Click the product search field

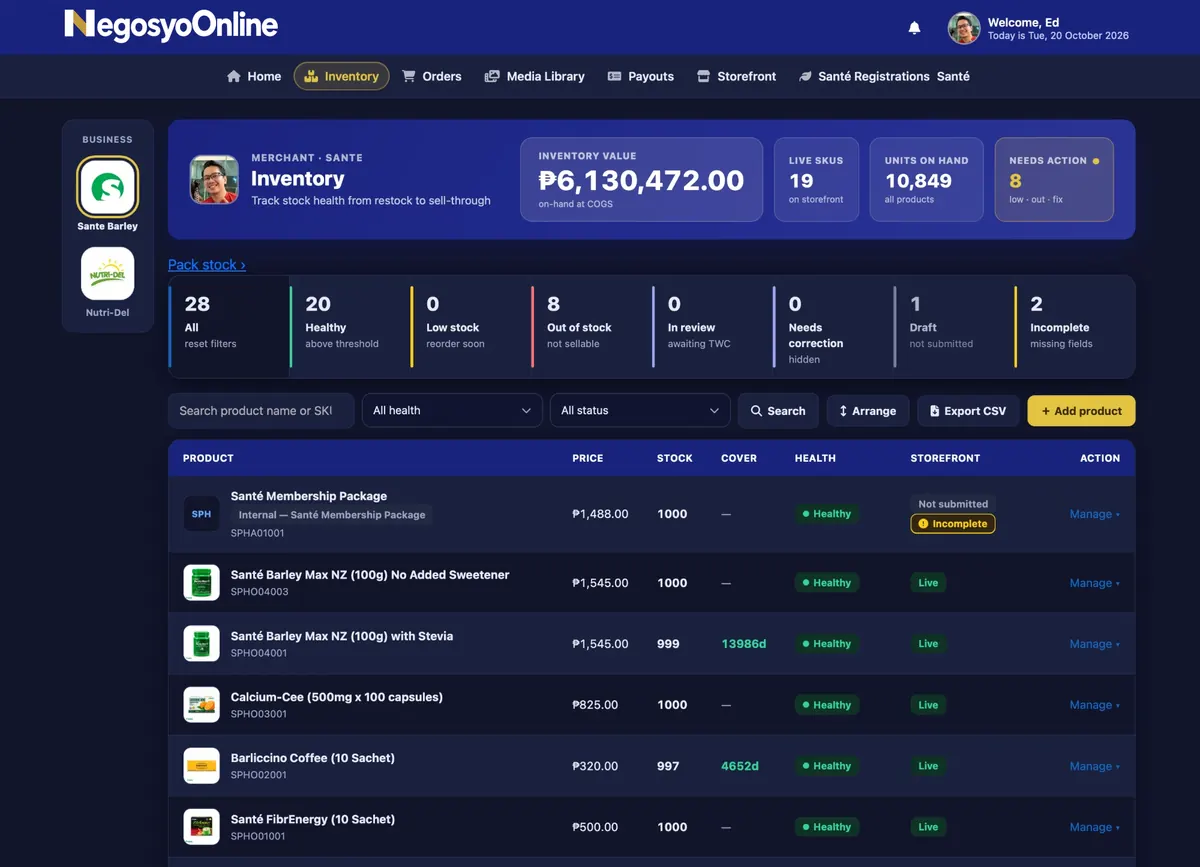tap(261, 410)
